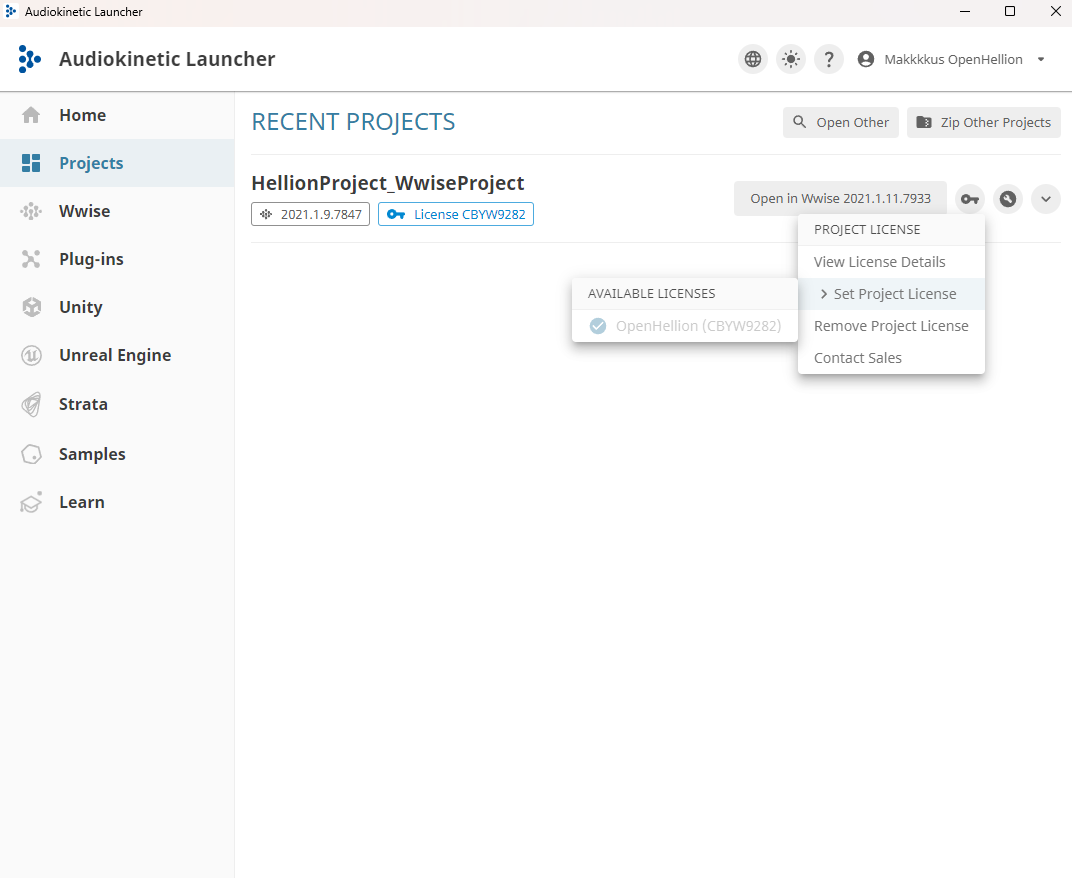
Task: Go to the Home page
Action: coord(117,115)
